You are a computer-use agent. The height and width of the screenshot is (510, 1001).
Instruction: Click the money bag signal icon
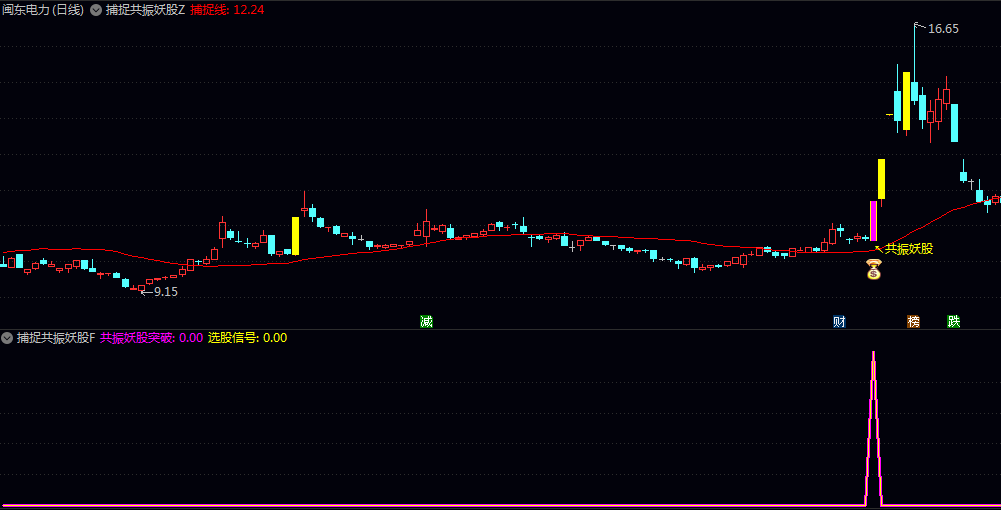(873, 269)
